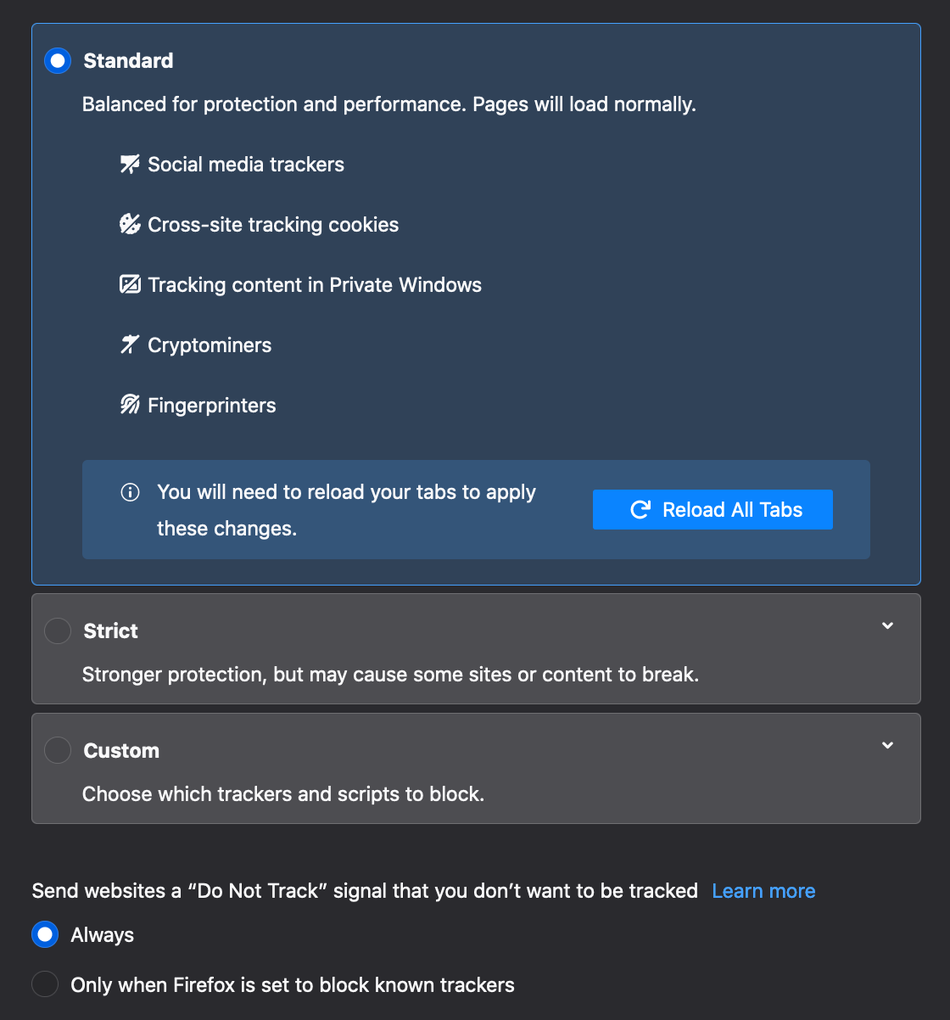Select Only when Firefox blocks known trackers
Screen dimensions: 950x1020
[45, 984]
